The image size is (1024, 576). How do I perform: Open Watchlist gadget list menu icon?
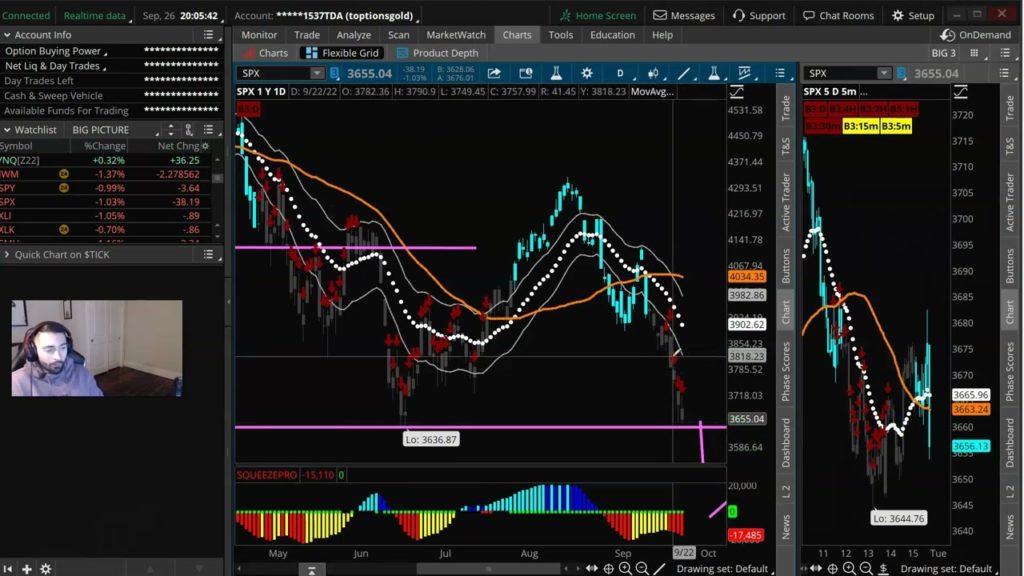[208, 129]
